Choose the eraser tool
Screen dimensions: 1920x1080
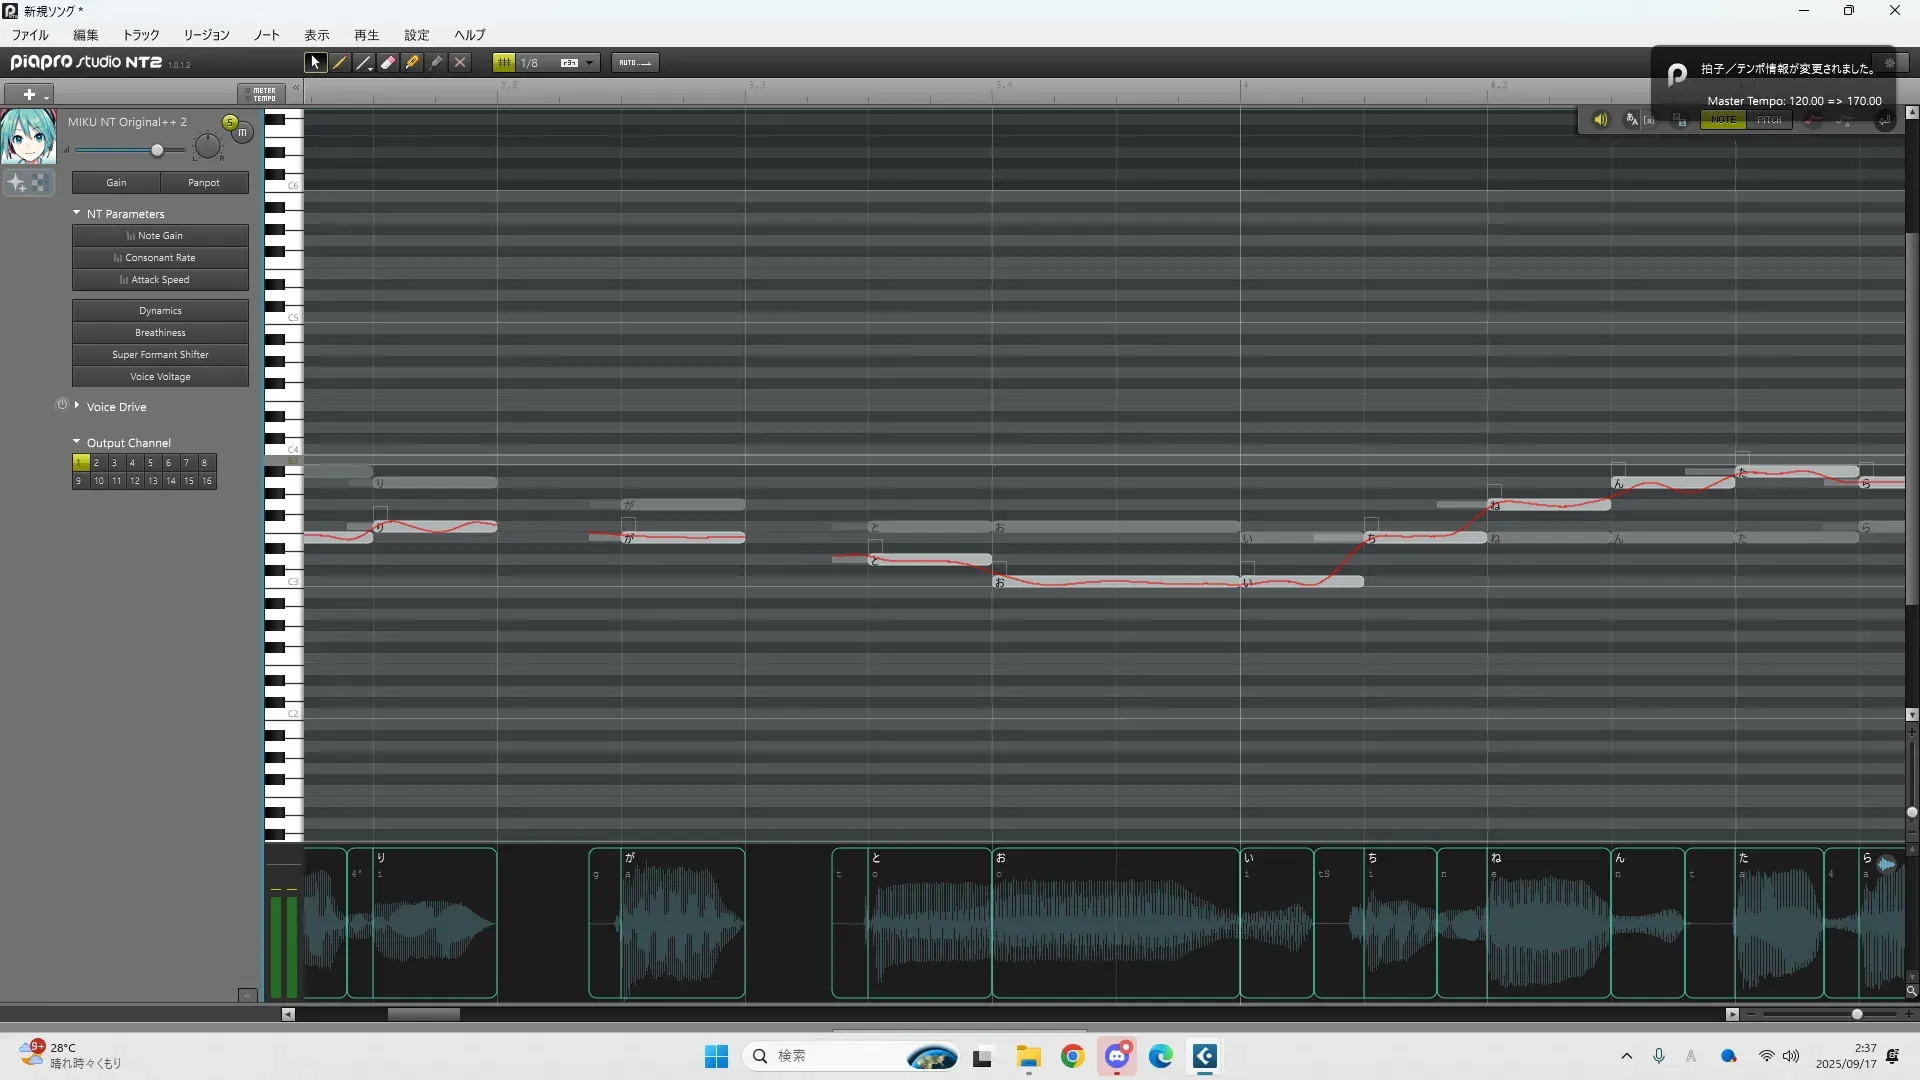click(x=388, y=62)
